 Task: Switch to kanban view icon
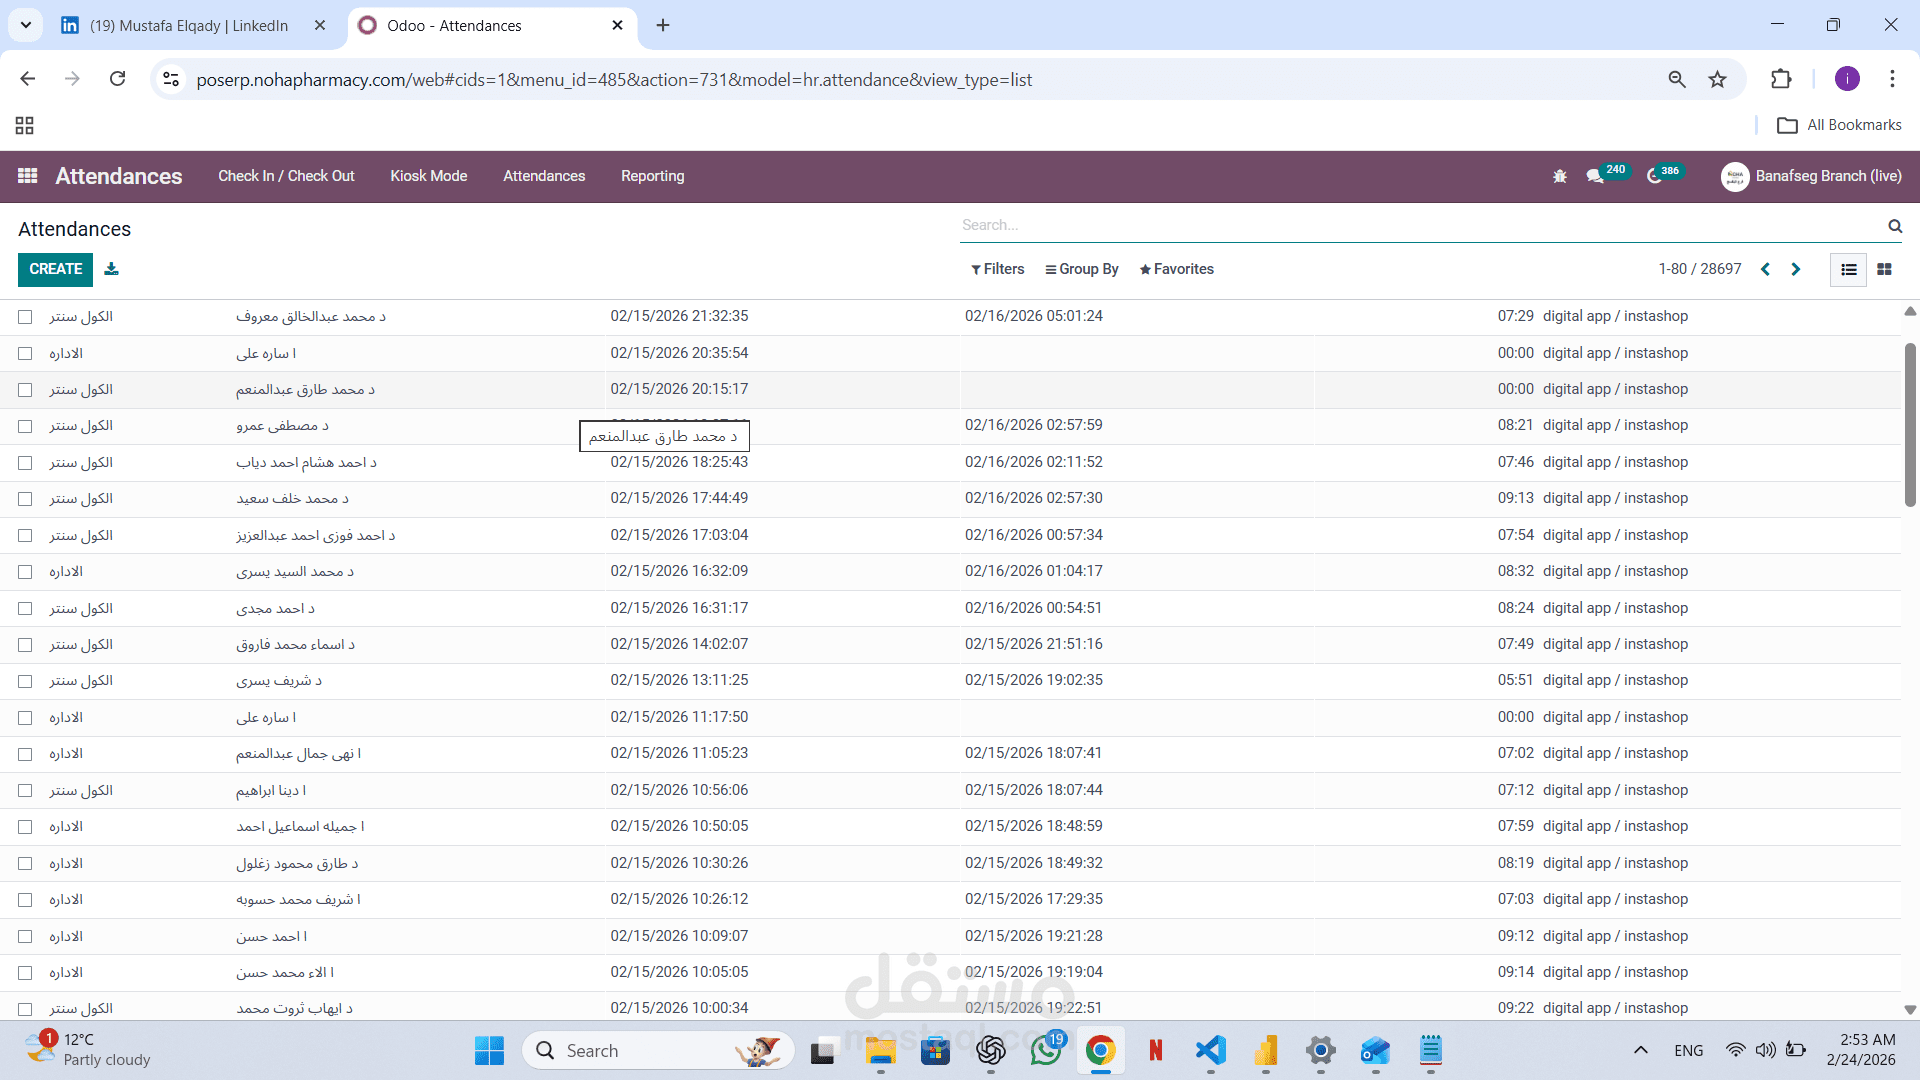click(1884, 269)
